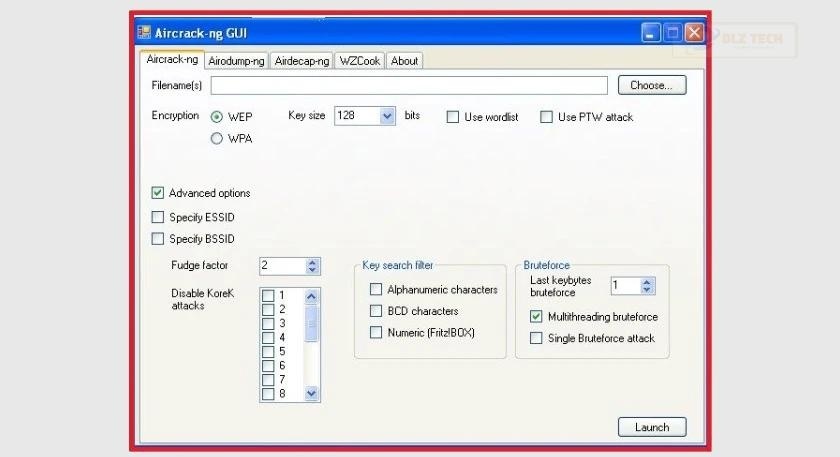This screenshot has width=840, height=457.
Task: Enable Single Bruteforce attack checkbox
Action: (536, 338)
